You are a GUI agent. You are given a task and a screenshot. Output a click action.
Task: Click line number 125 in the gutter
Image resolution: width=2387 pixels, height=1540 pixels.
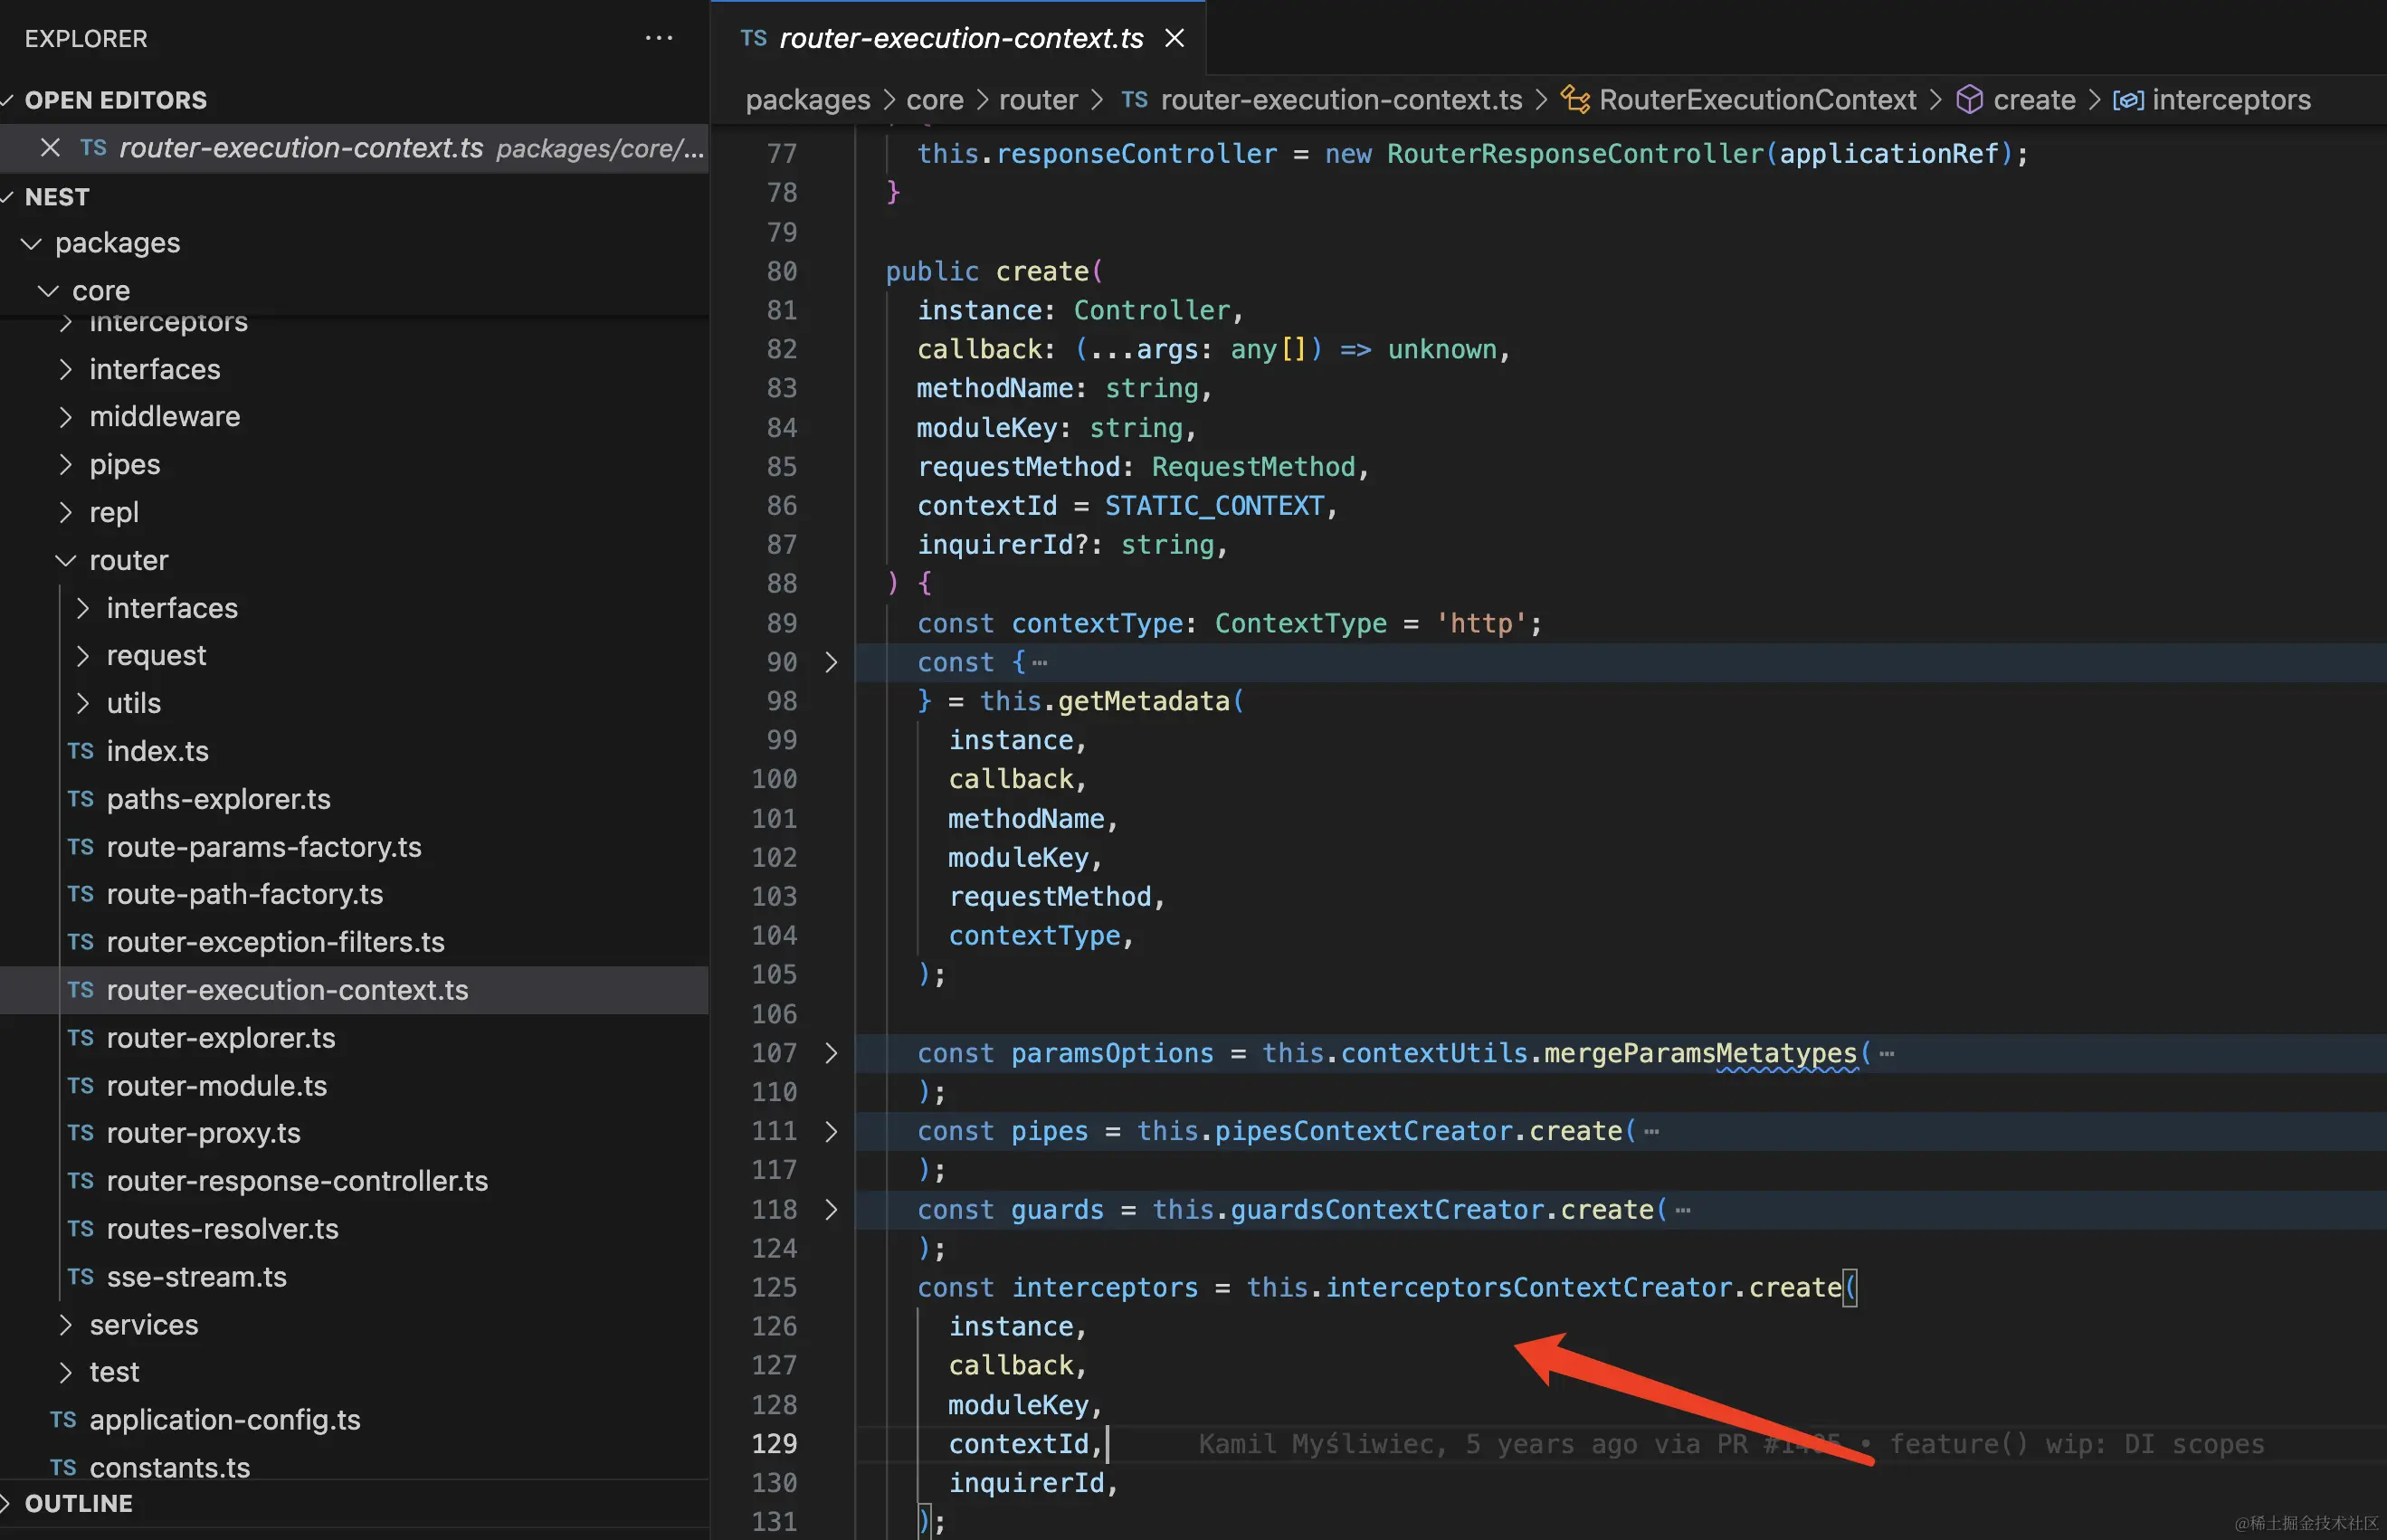click(775, 1288)
